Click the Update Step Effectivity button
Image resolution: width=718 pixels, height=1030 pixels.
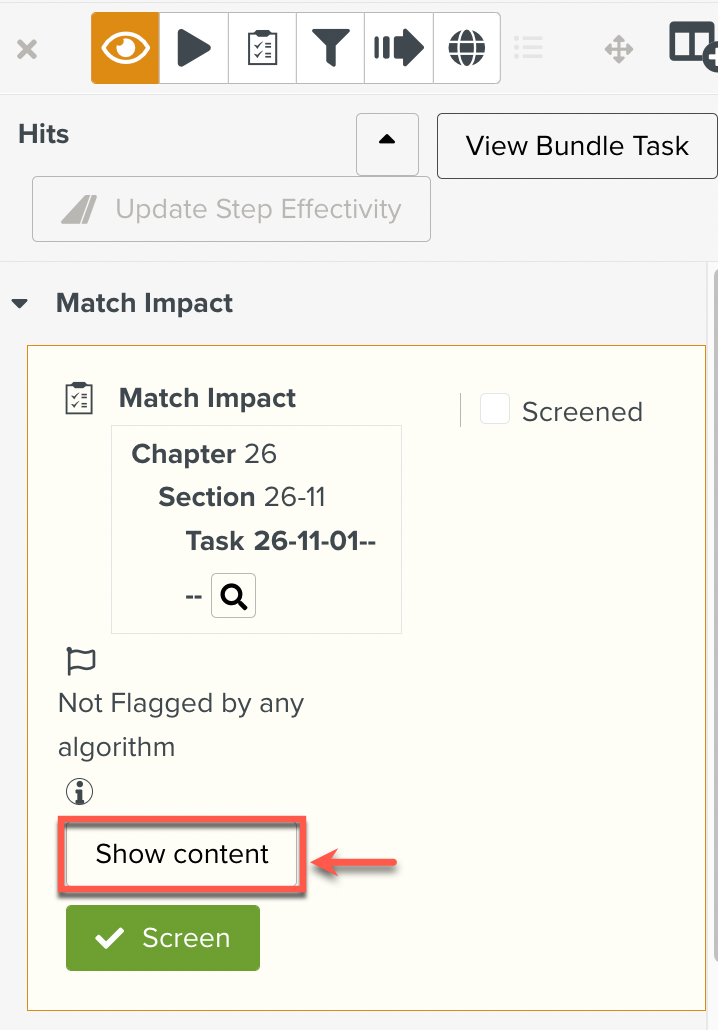231,209
